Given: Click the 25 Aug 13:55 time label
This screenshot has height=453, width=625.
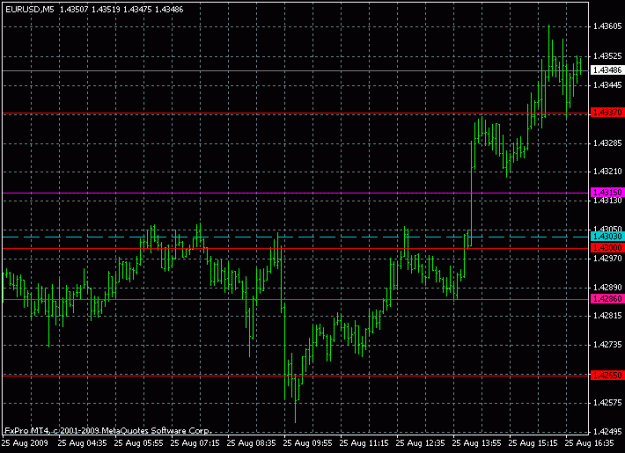Looking at the screenshot, I should [477, 443].
